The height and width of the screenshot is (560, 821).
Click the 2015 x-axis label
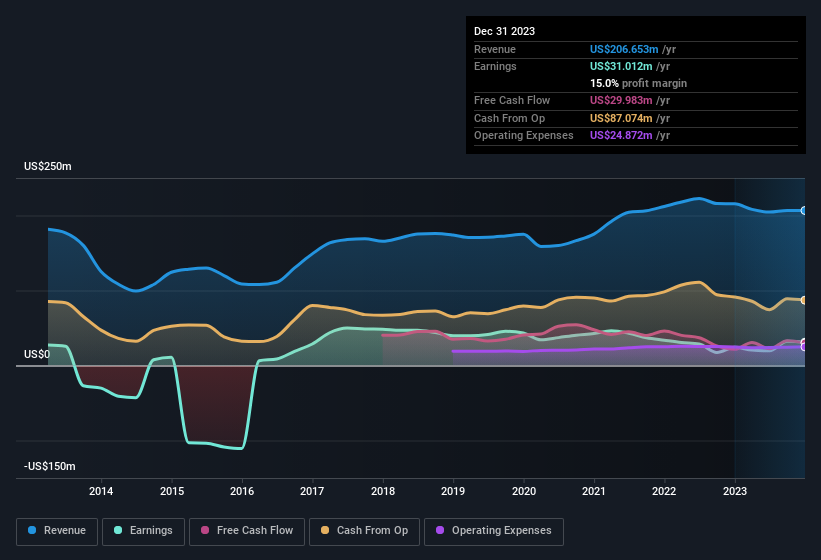[172, 491]
